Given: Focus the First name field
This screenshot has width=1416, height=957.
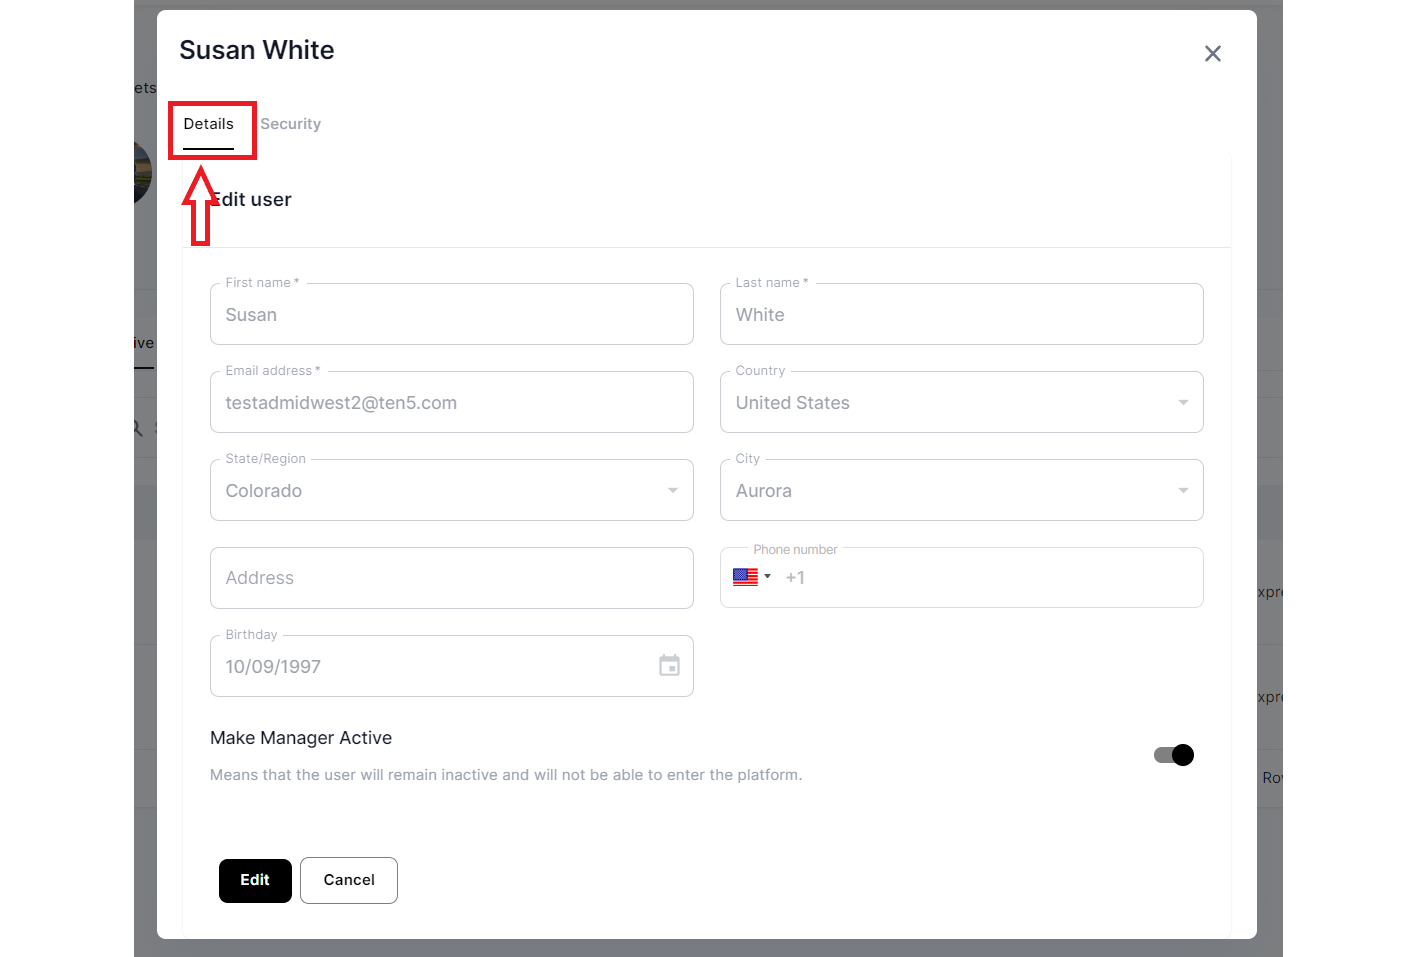Looking at the screenshot, I should tap(450, 315).
